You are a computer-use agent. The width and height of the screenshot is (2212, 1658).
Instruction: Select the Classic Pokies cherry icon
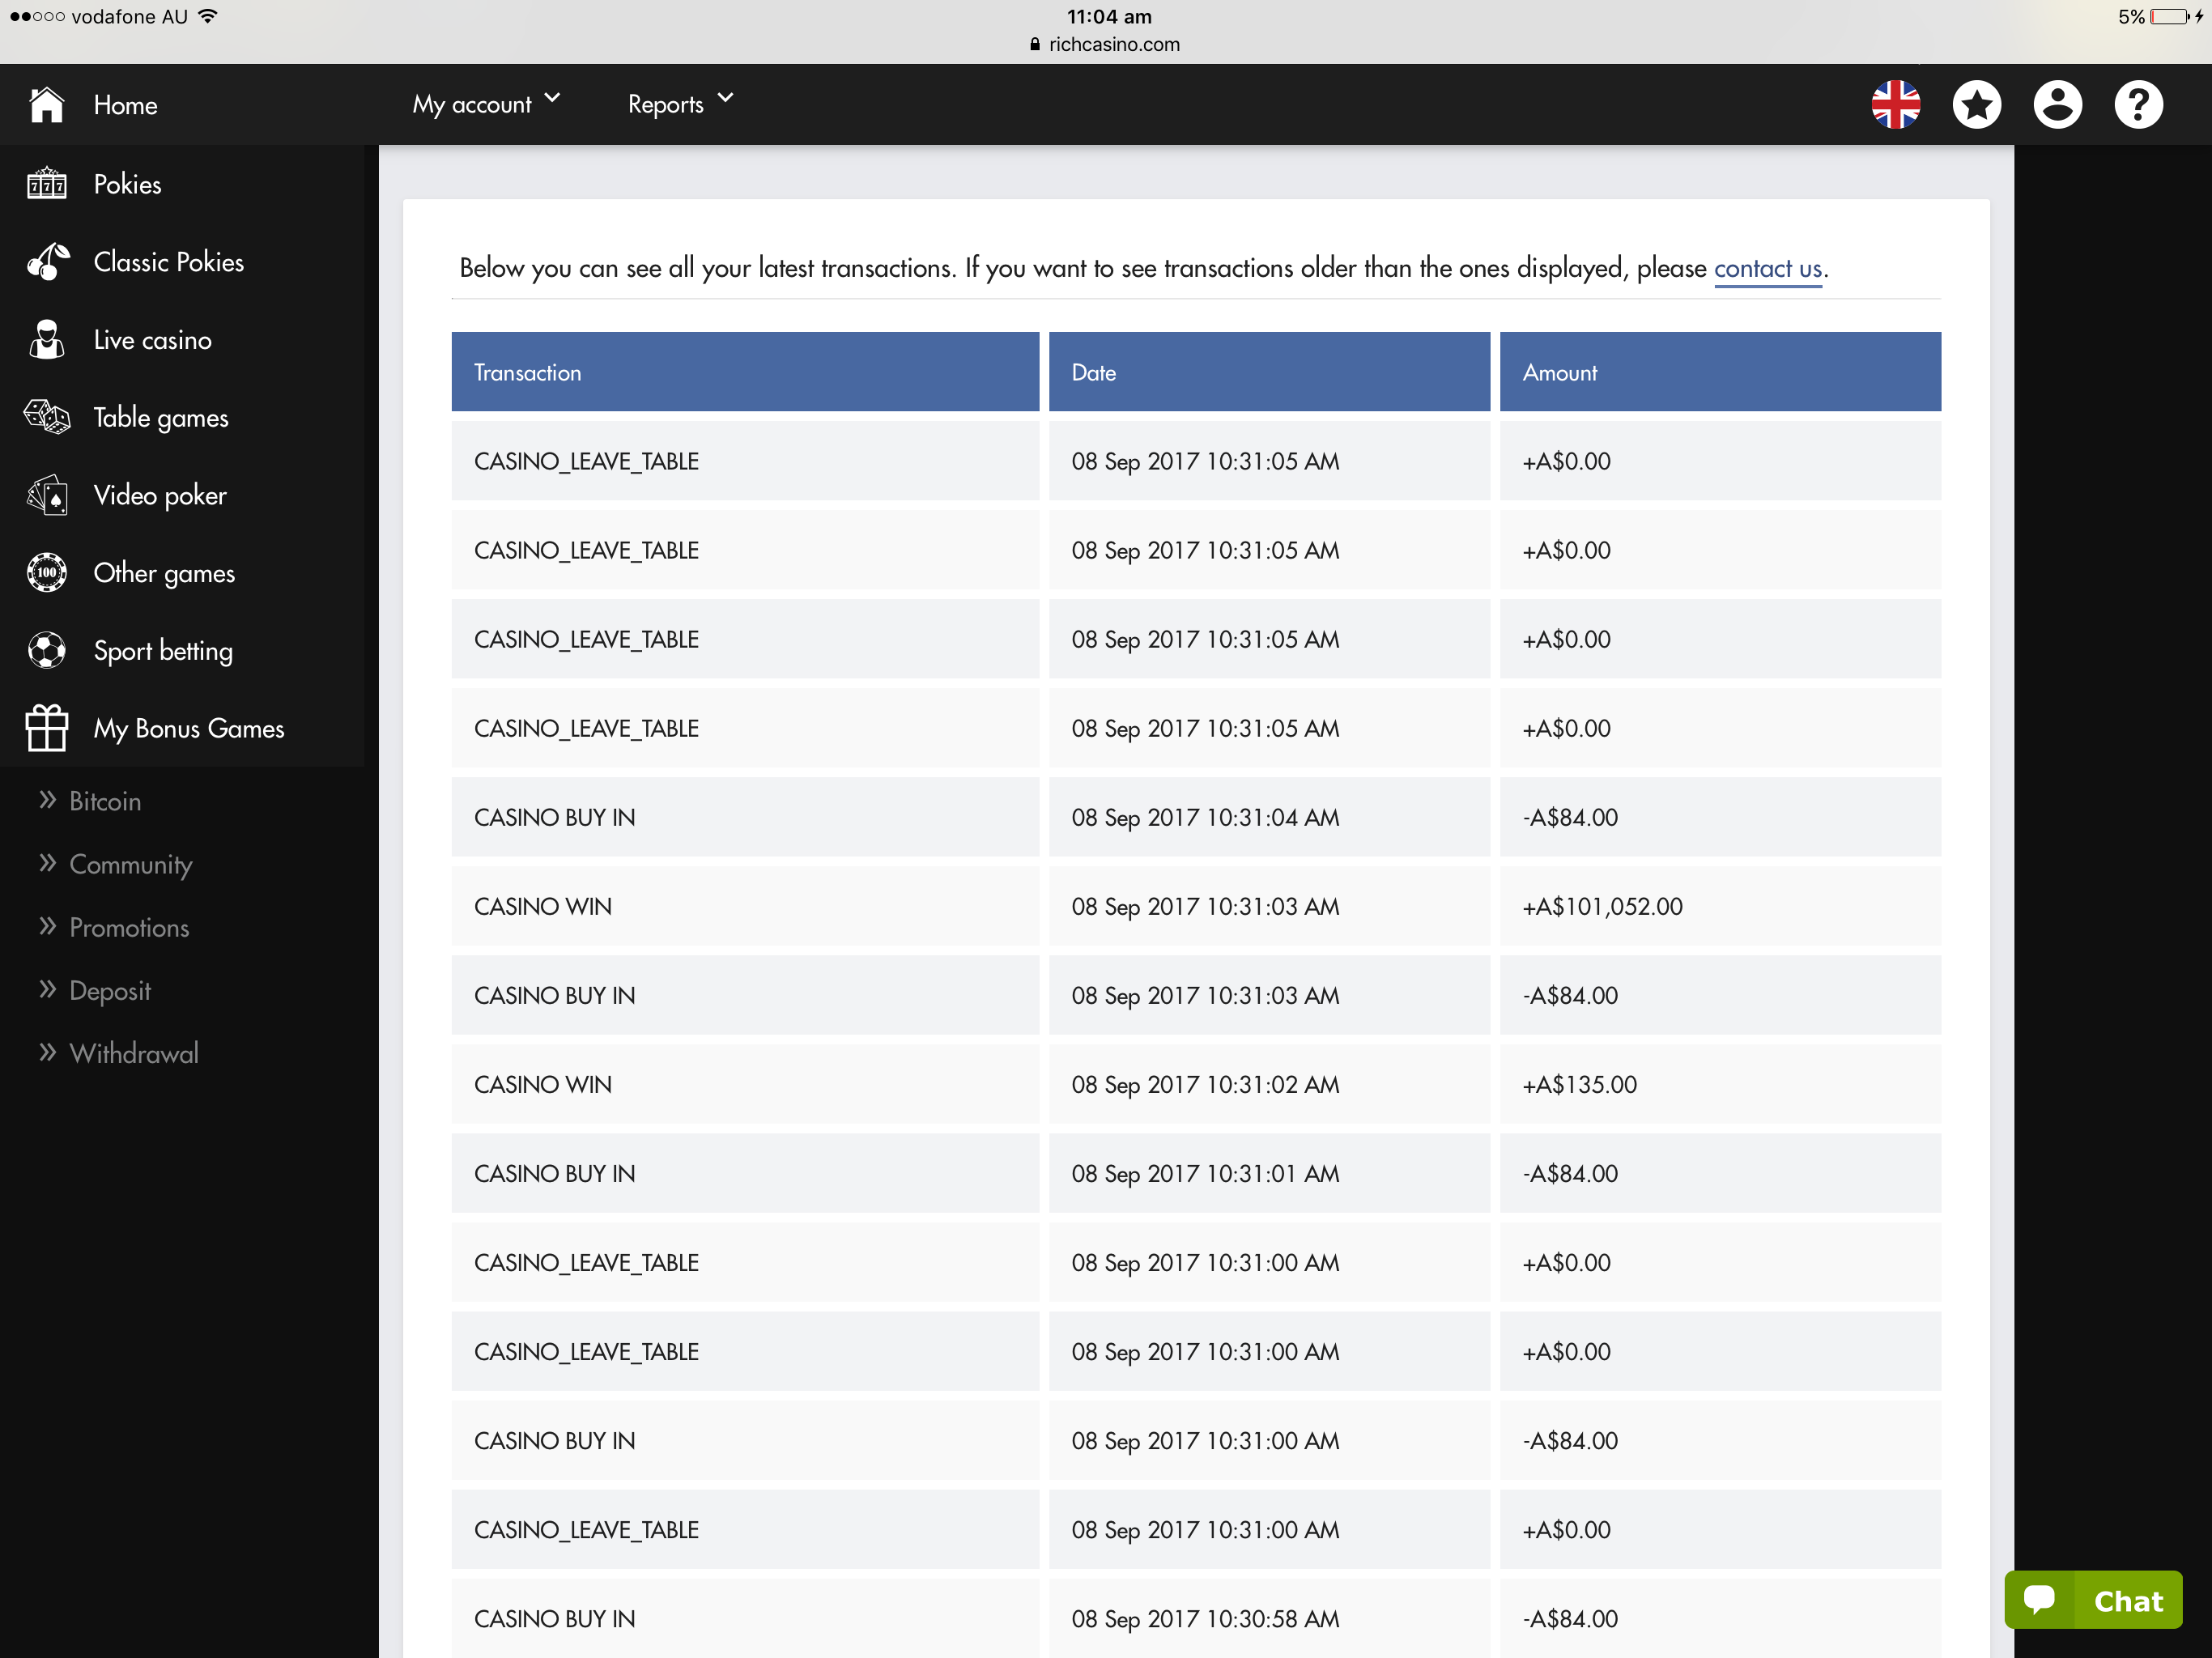pos(47,261)
